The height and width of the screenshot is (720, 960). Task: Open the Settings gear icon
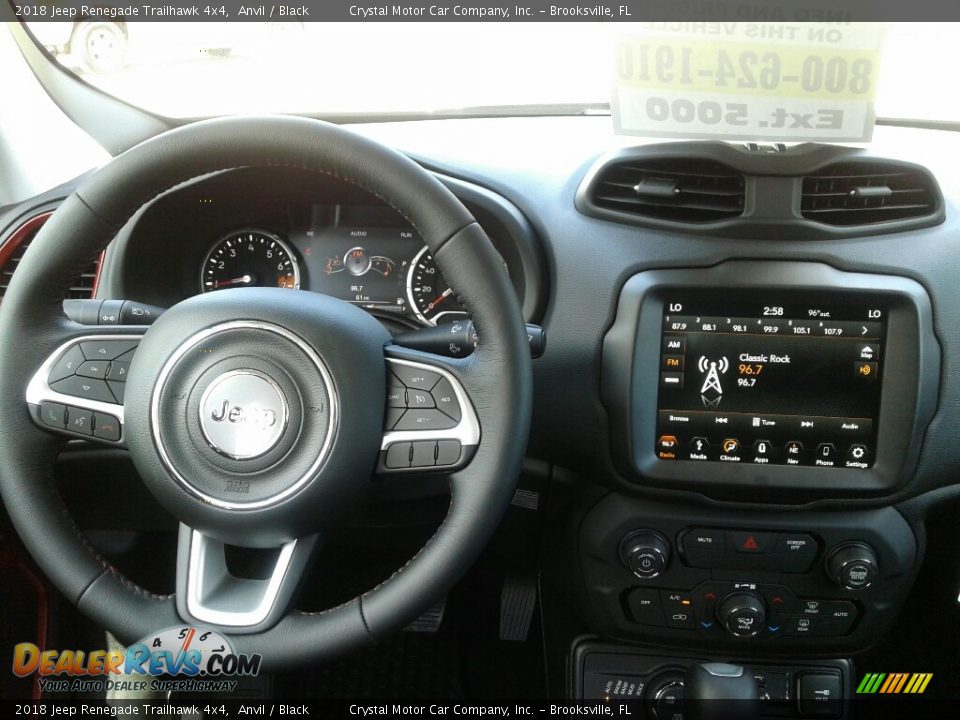coord(857,455)
